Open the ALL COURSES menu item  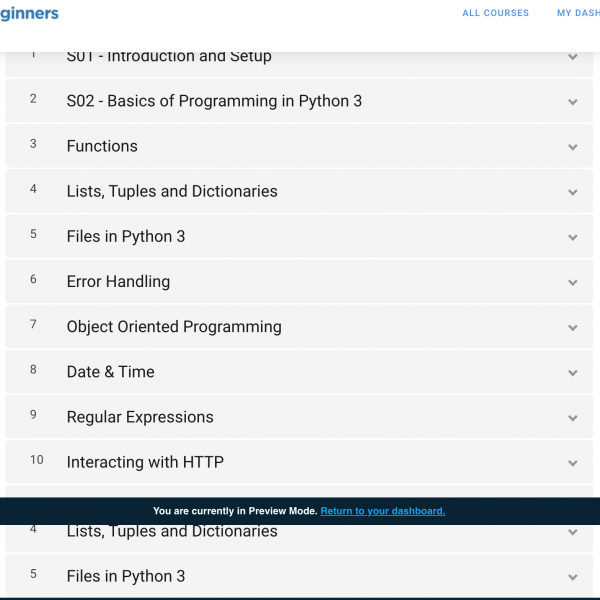click(495, 13)
